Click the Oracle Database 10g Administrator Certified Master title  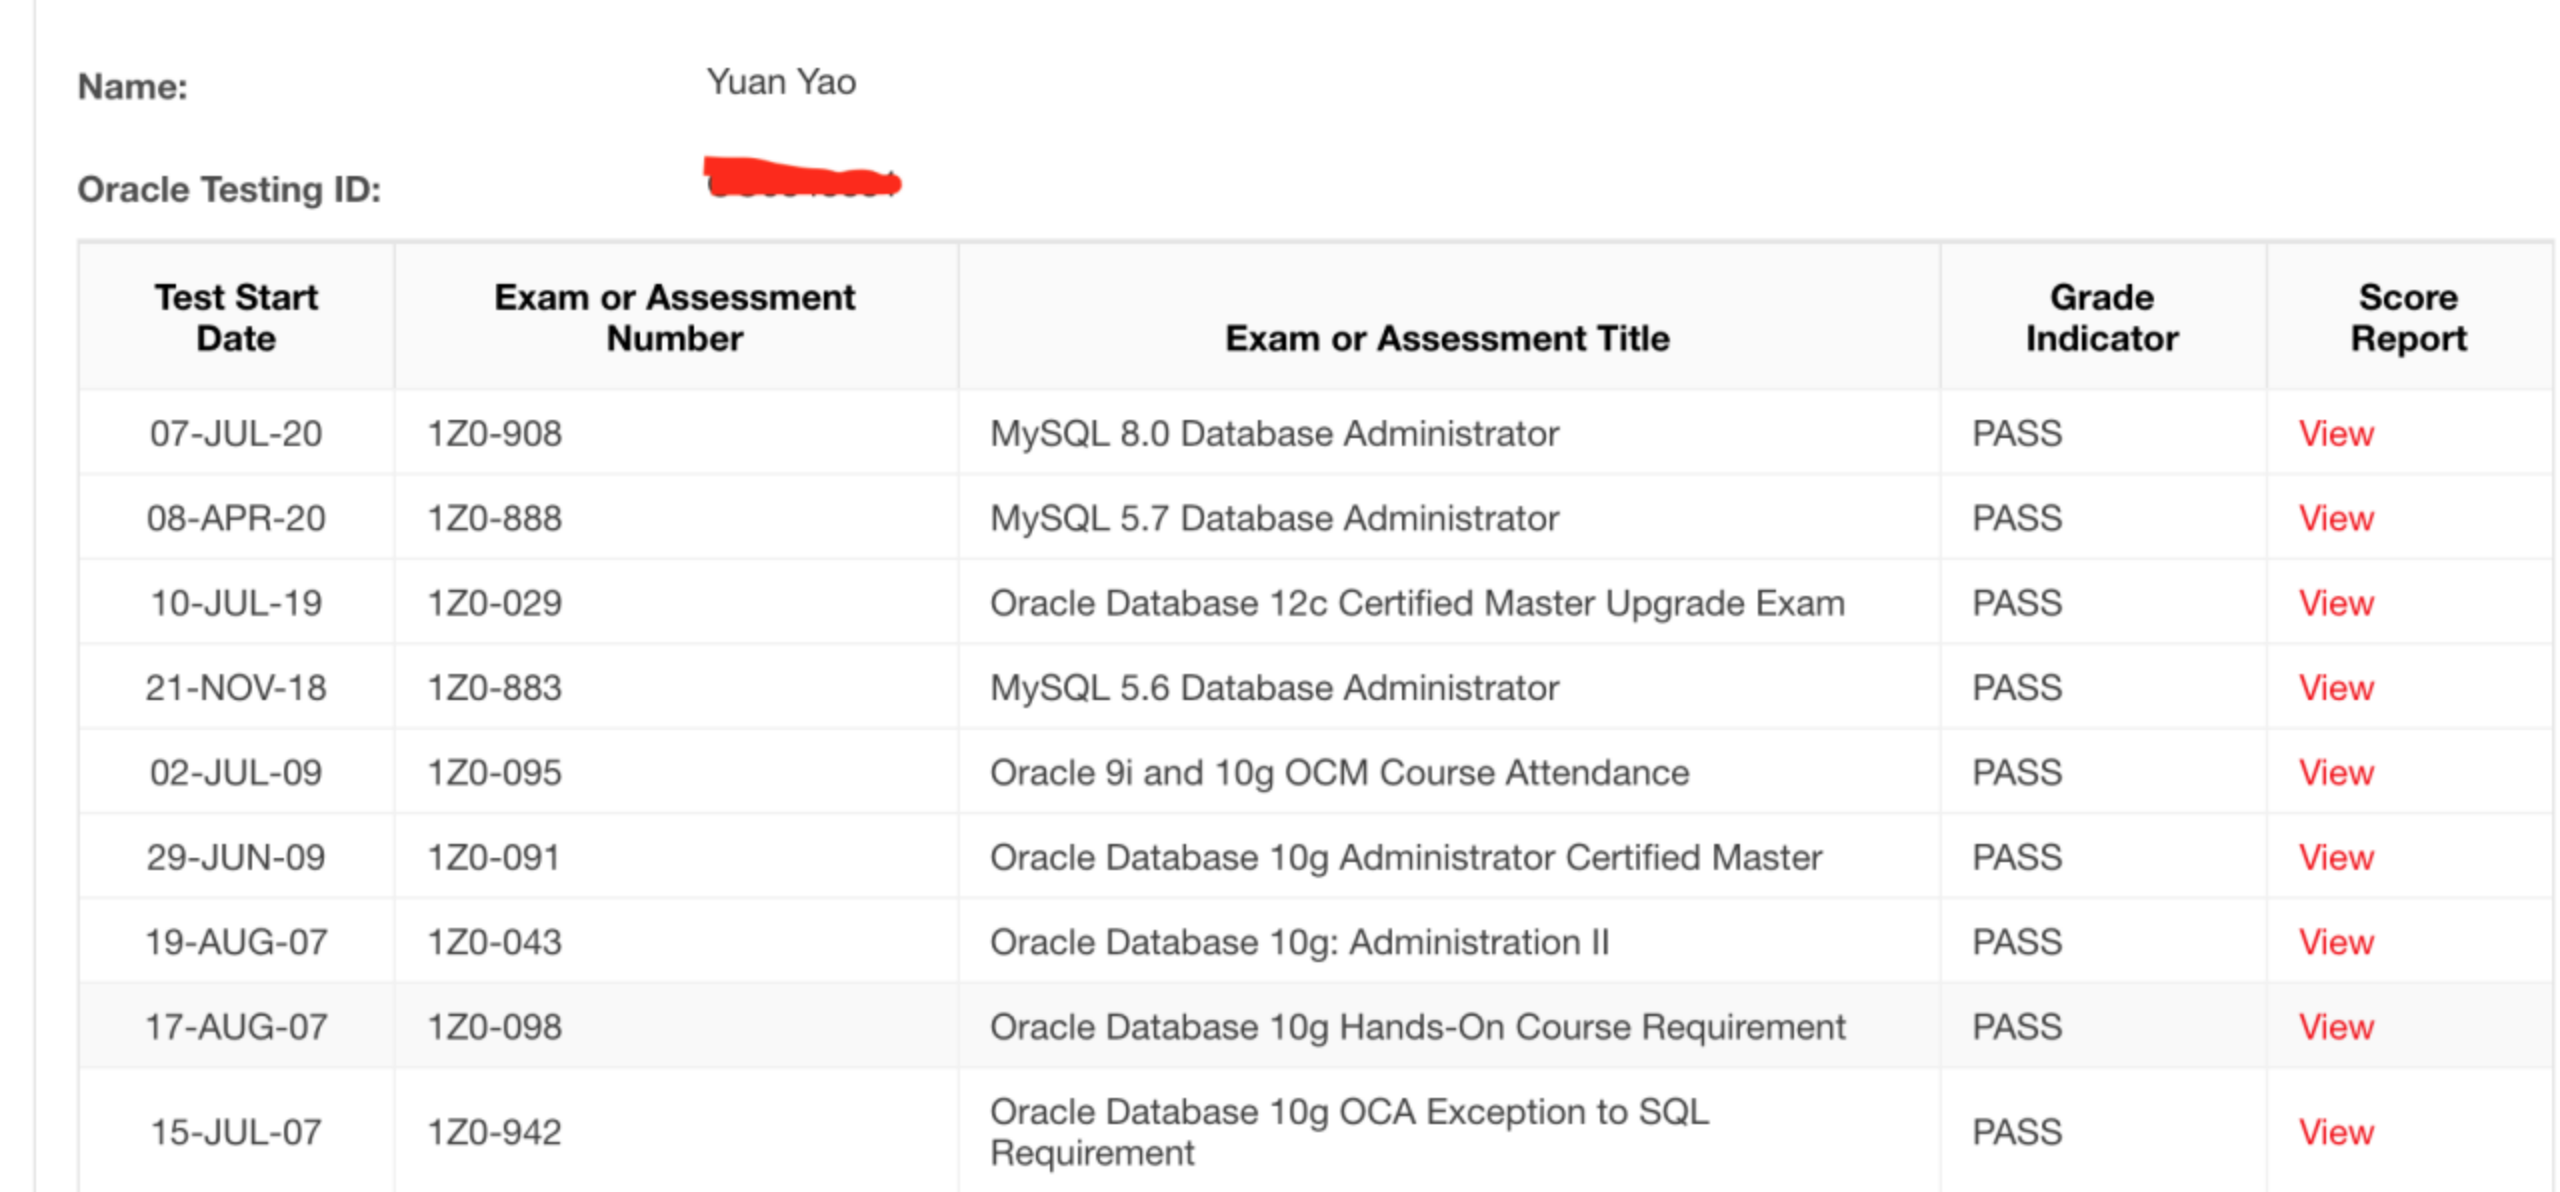pyautogui.click(x=1405, y=858)
